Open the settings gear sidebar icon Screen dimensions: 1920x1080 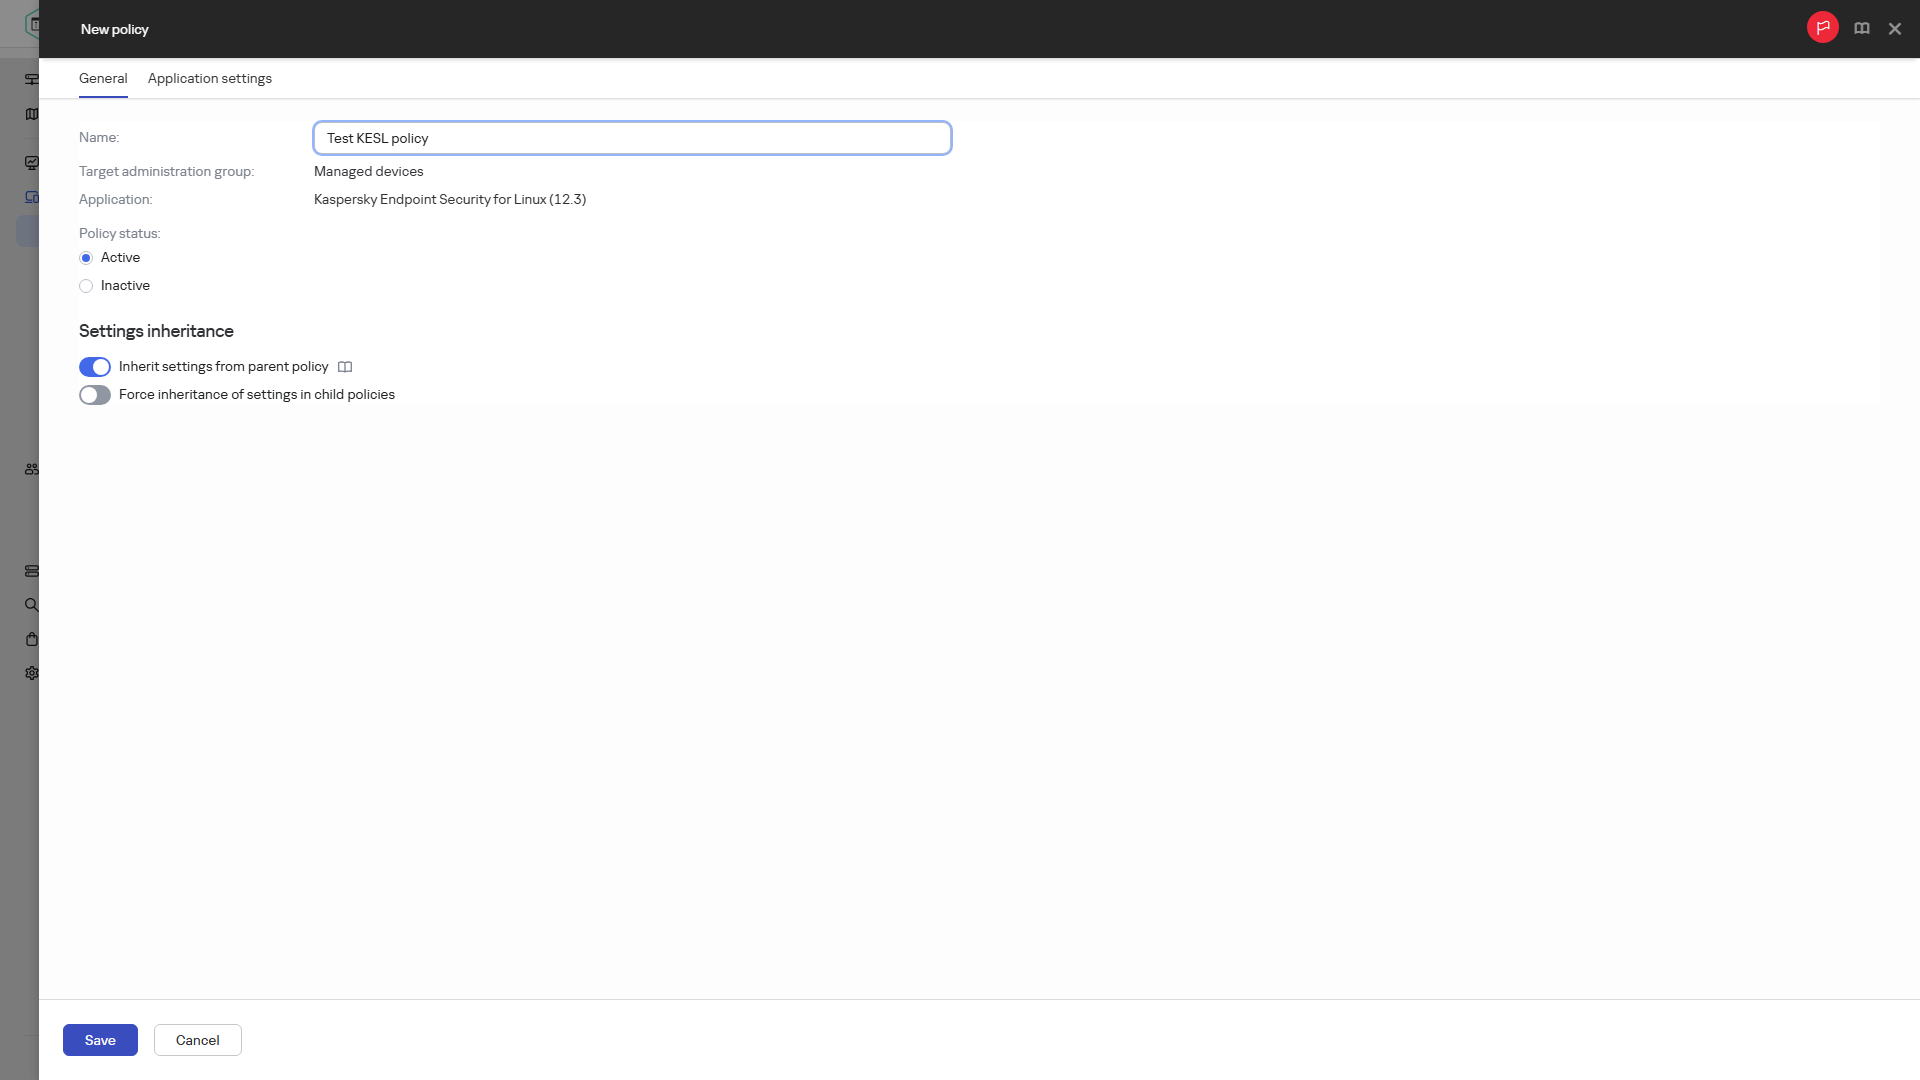tap(32, 673)
